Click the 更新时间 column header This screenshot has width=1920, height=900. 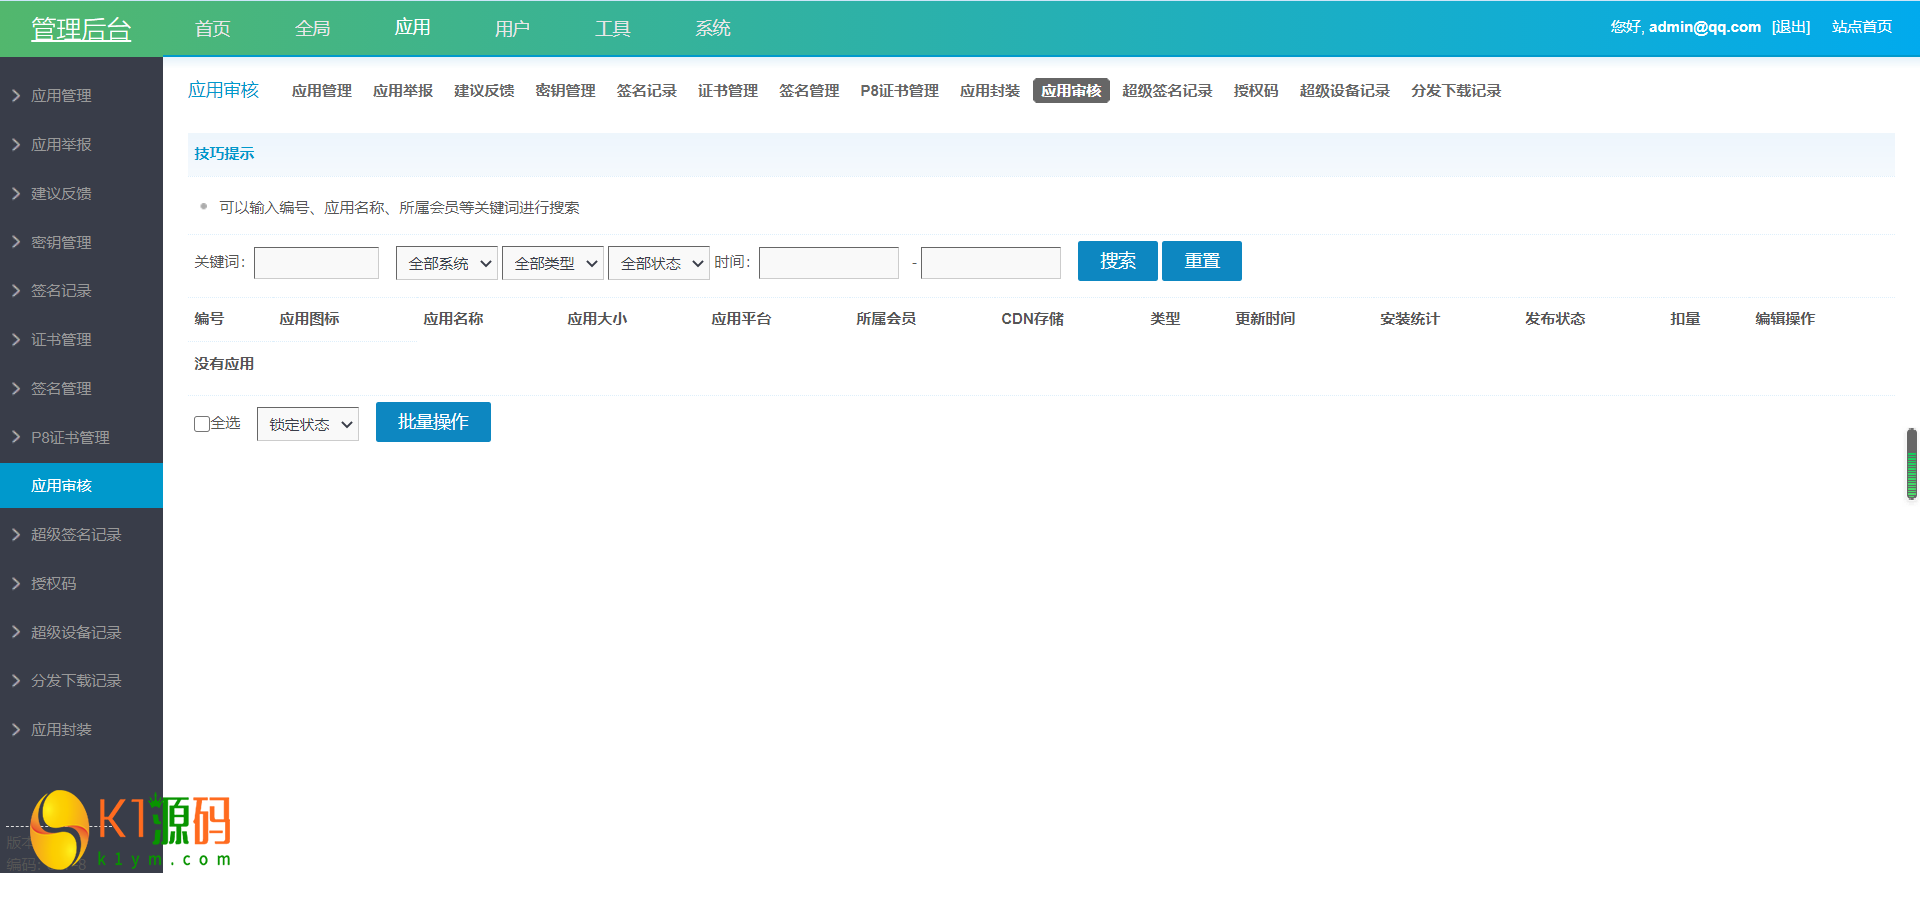click(x=1265, y=319)
